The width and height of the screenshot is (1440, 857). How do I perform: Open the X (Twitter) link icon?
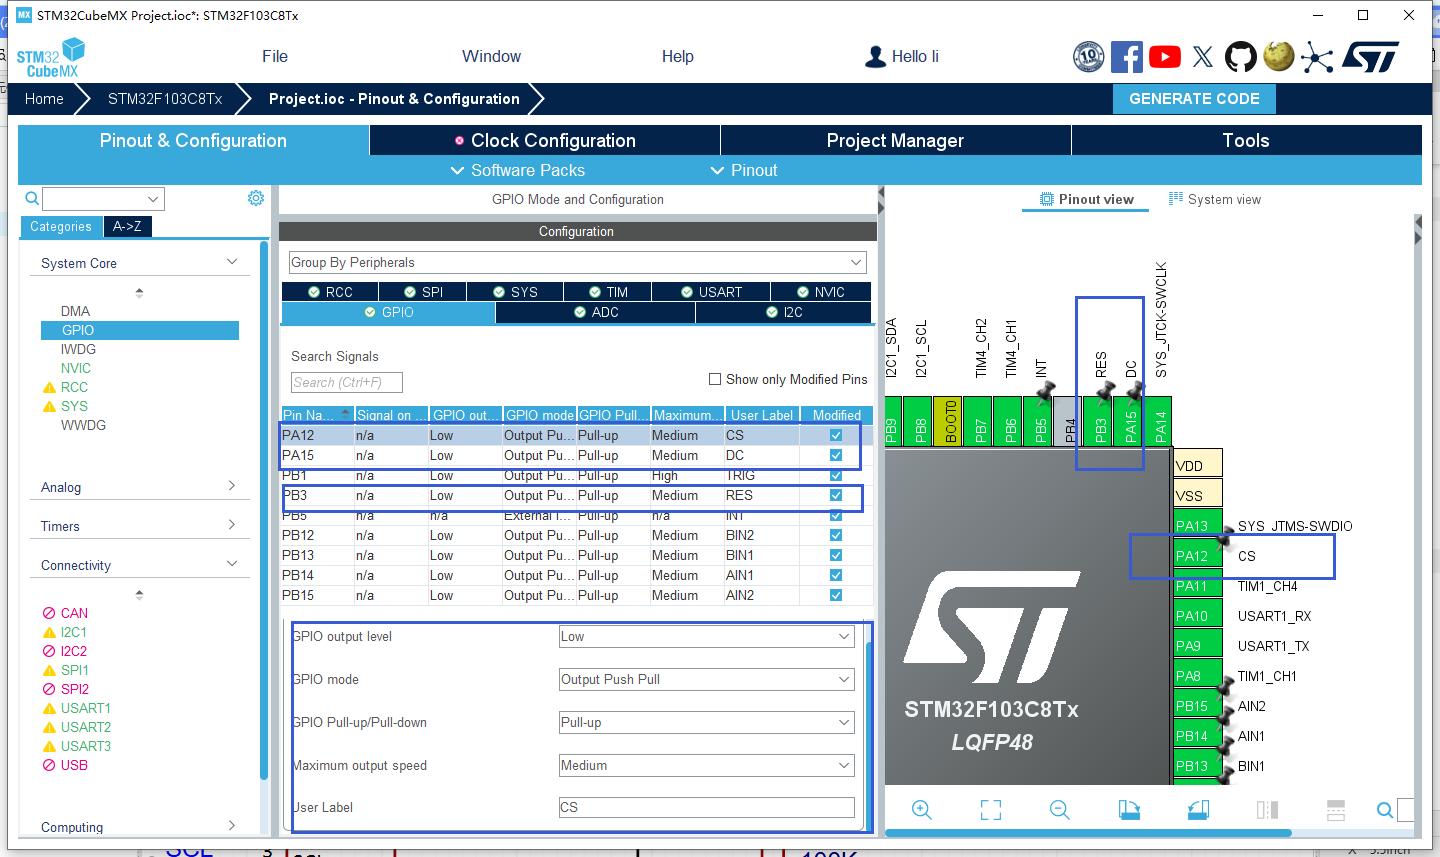click(1203, 57)
